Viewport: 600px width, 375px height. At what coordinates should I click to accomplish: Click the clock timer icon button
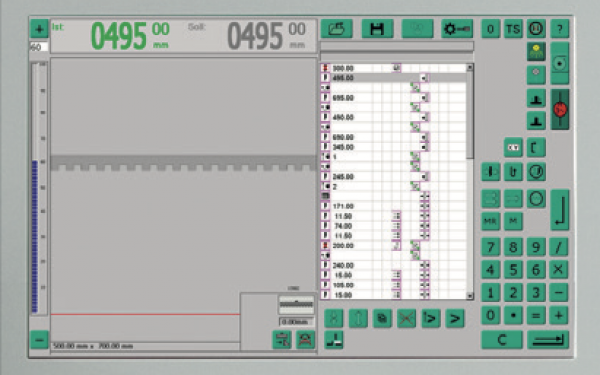(536, 171)
